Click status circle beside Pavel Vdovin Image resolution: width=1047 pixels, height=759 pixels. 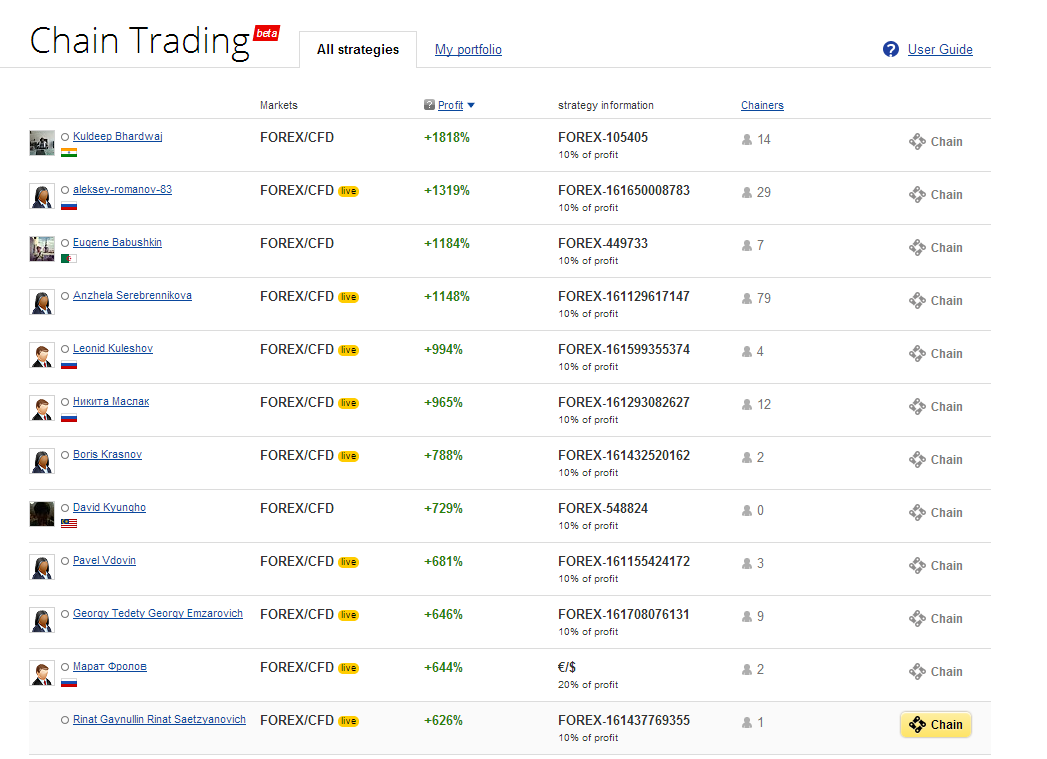click(65, 561)
